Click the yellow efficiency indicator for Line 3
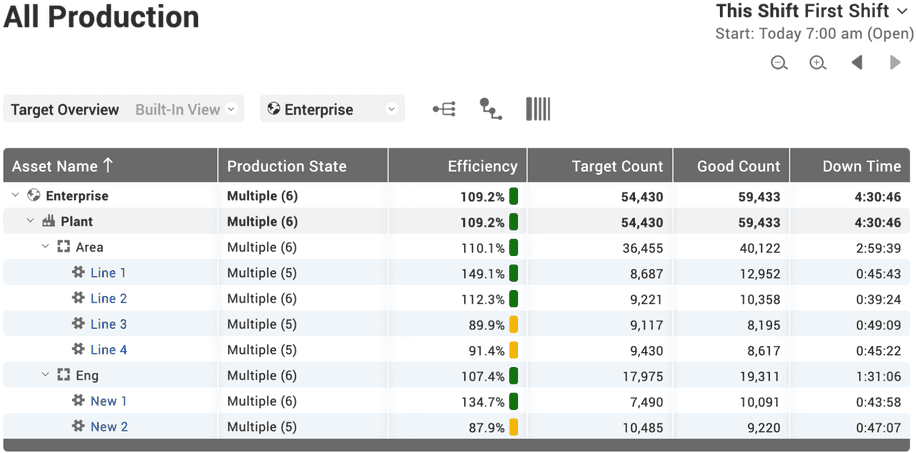The image size is (916, 453). (x=513, y=324)
